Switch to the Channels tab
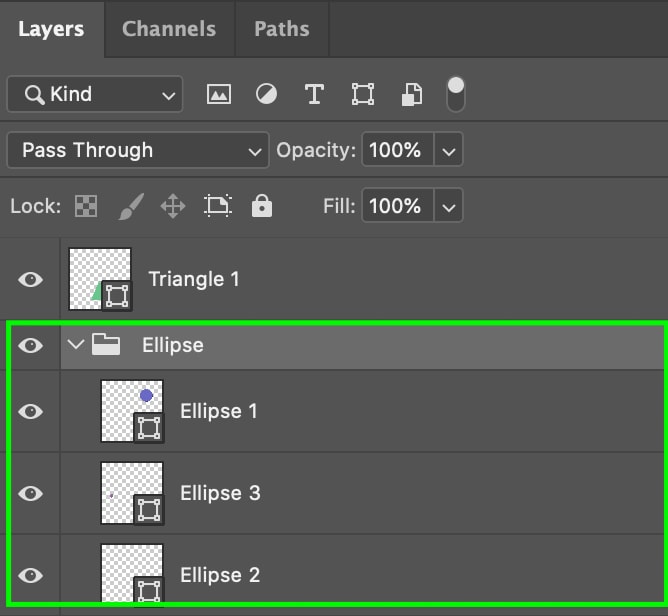This screenshot has width=668, height=616. click(x=169, y=29)
